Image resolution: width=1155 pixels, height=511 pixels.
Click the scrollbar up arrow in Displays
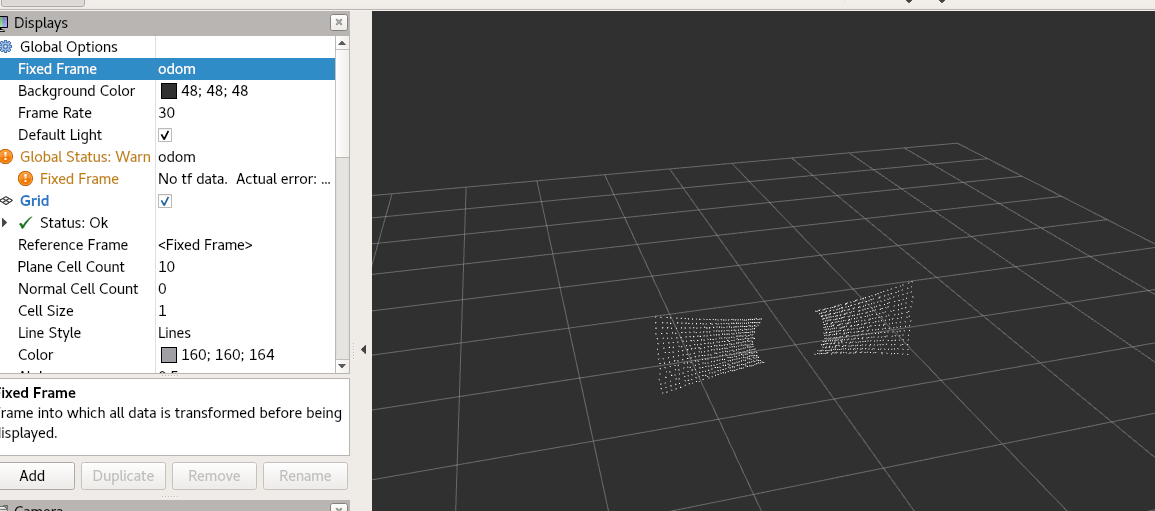coord(342,43)
